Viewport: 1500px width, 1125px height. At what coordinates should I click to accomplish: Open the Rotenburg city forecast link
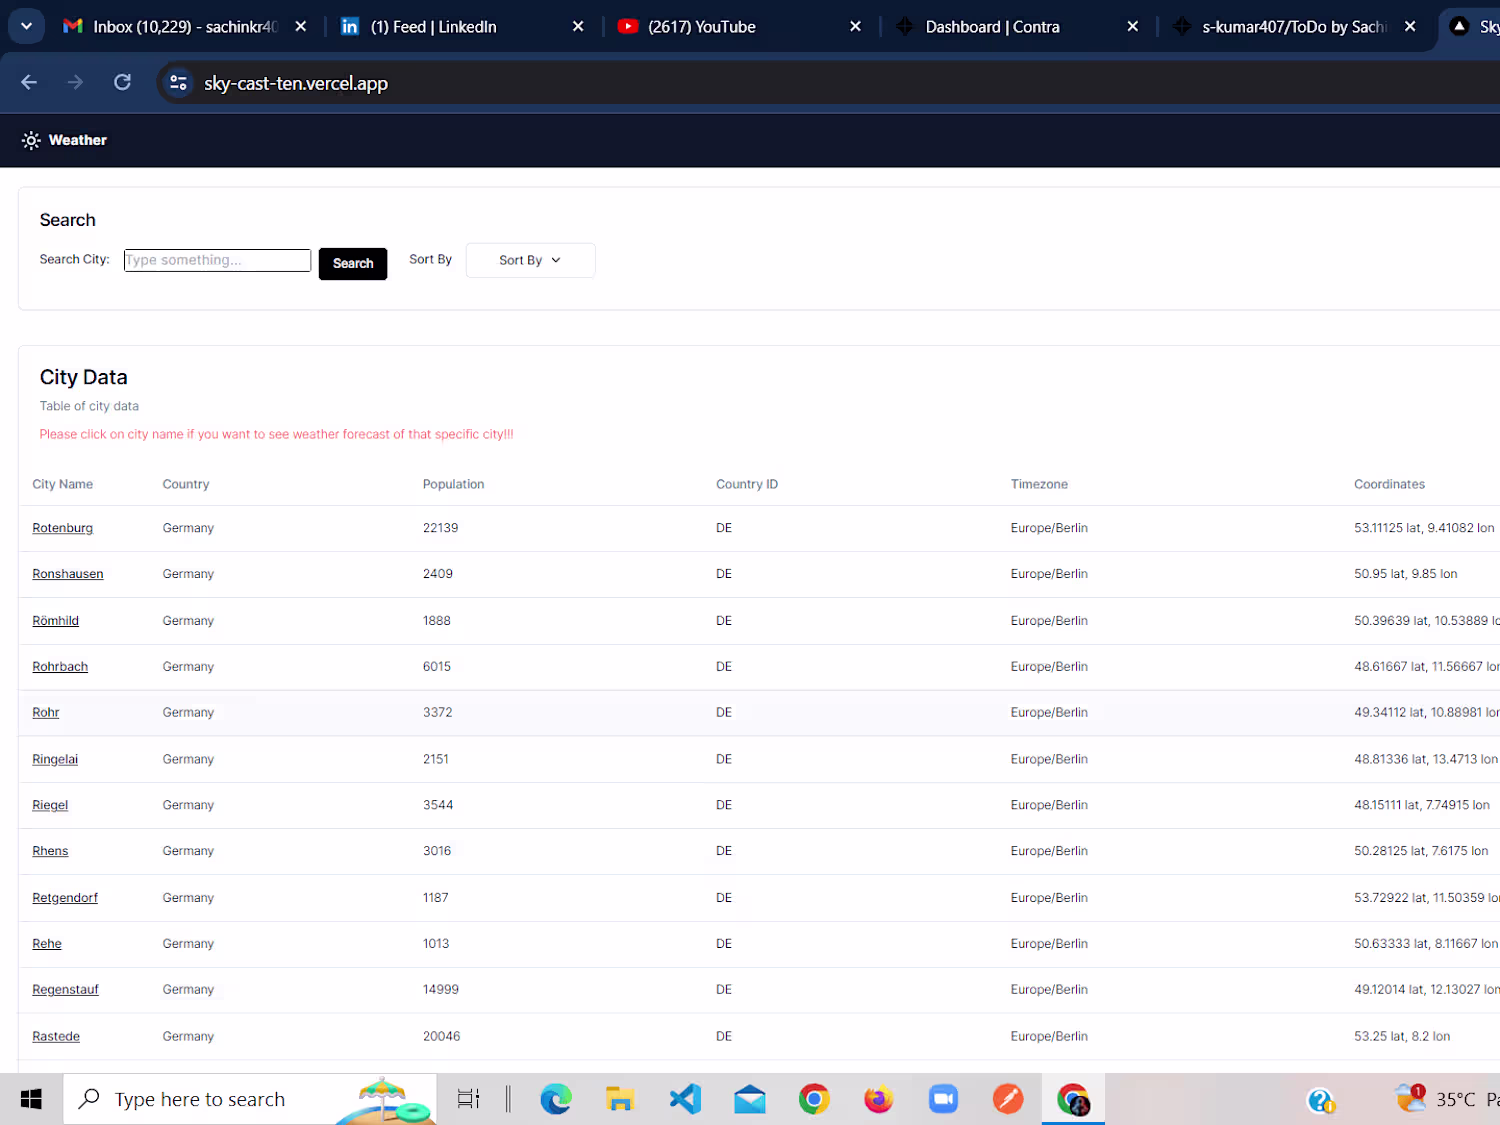pyautogui.click(x=62, y=528)
